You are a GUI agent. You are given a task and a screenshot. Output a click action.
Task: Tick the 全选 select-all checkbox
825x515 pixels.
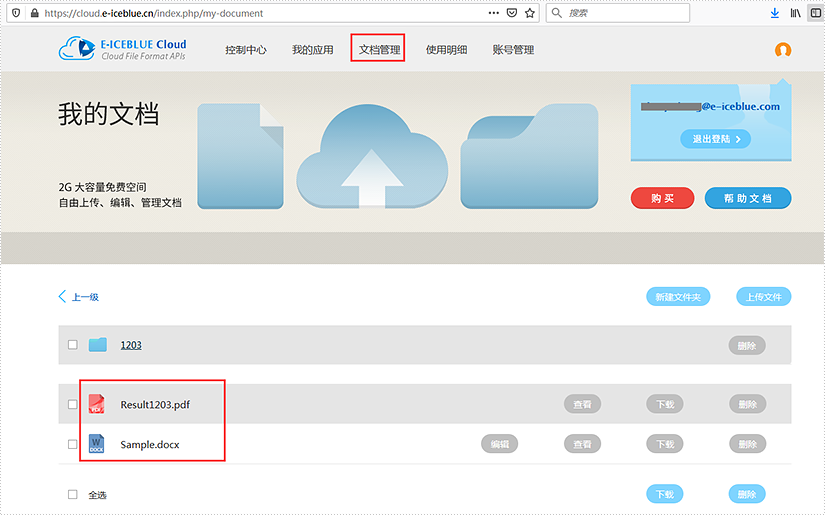(73, 494)
